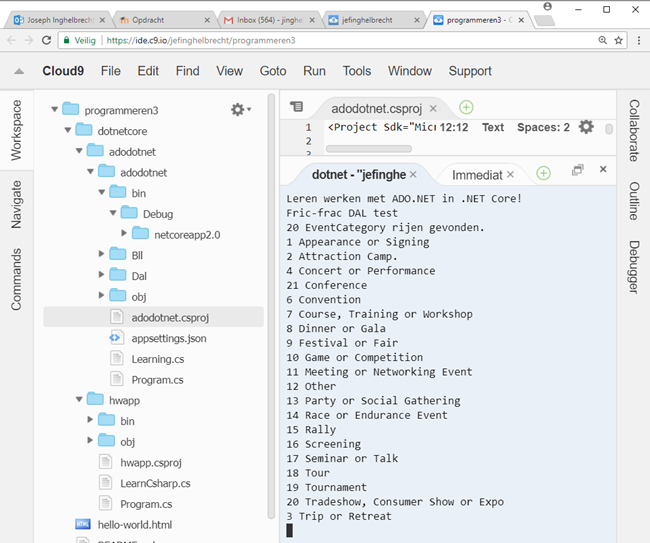Open the Debugger side panel

coord(634,267)
